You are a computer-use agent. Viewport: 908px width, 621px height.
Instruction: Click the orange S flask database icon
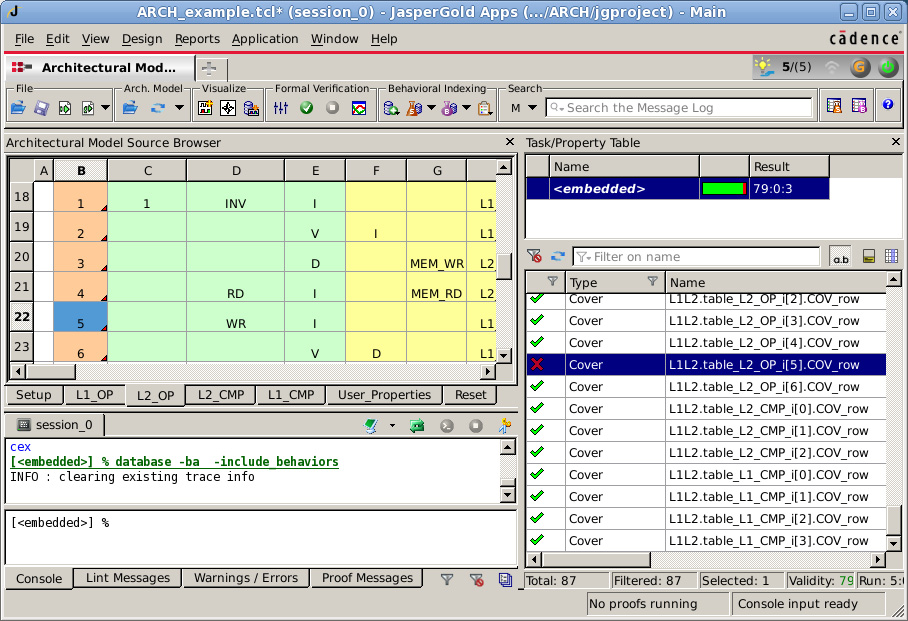414,108
